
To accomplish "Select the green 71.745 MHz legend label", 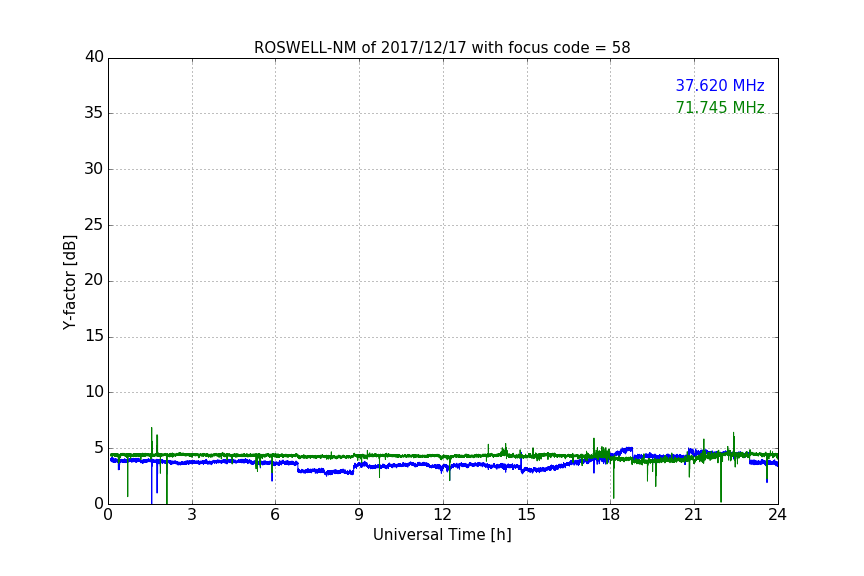I will (x=720, y=107).
